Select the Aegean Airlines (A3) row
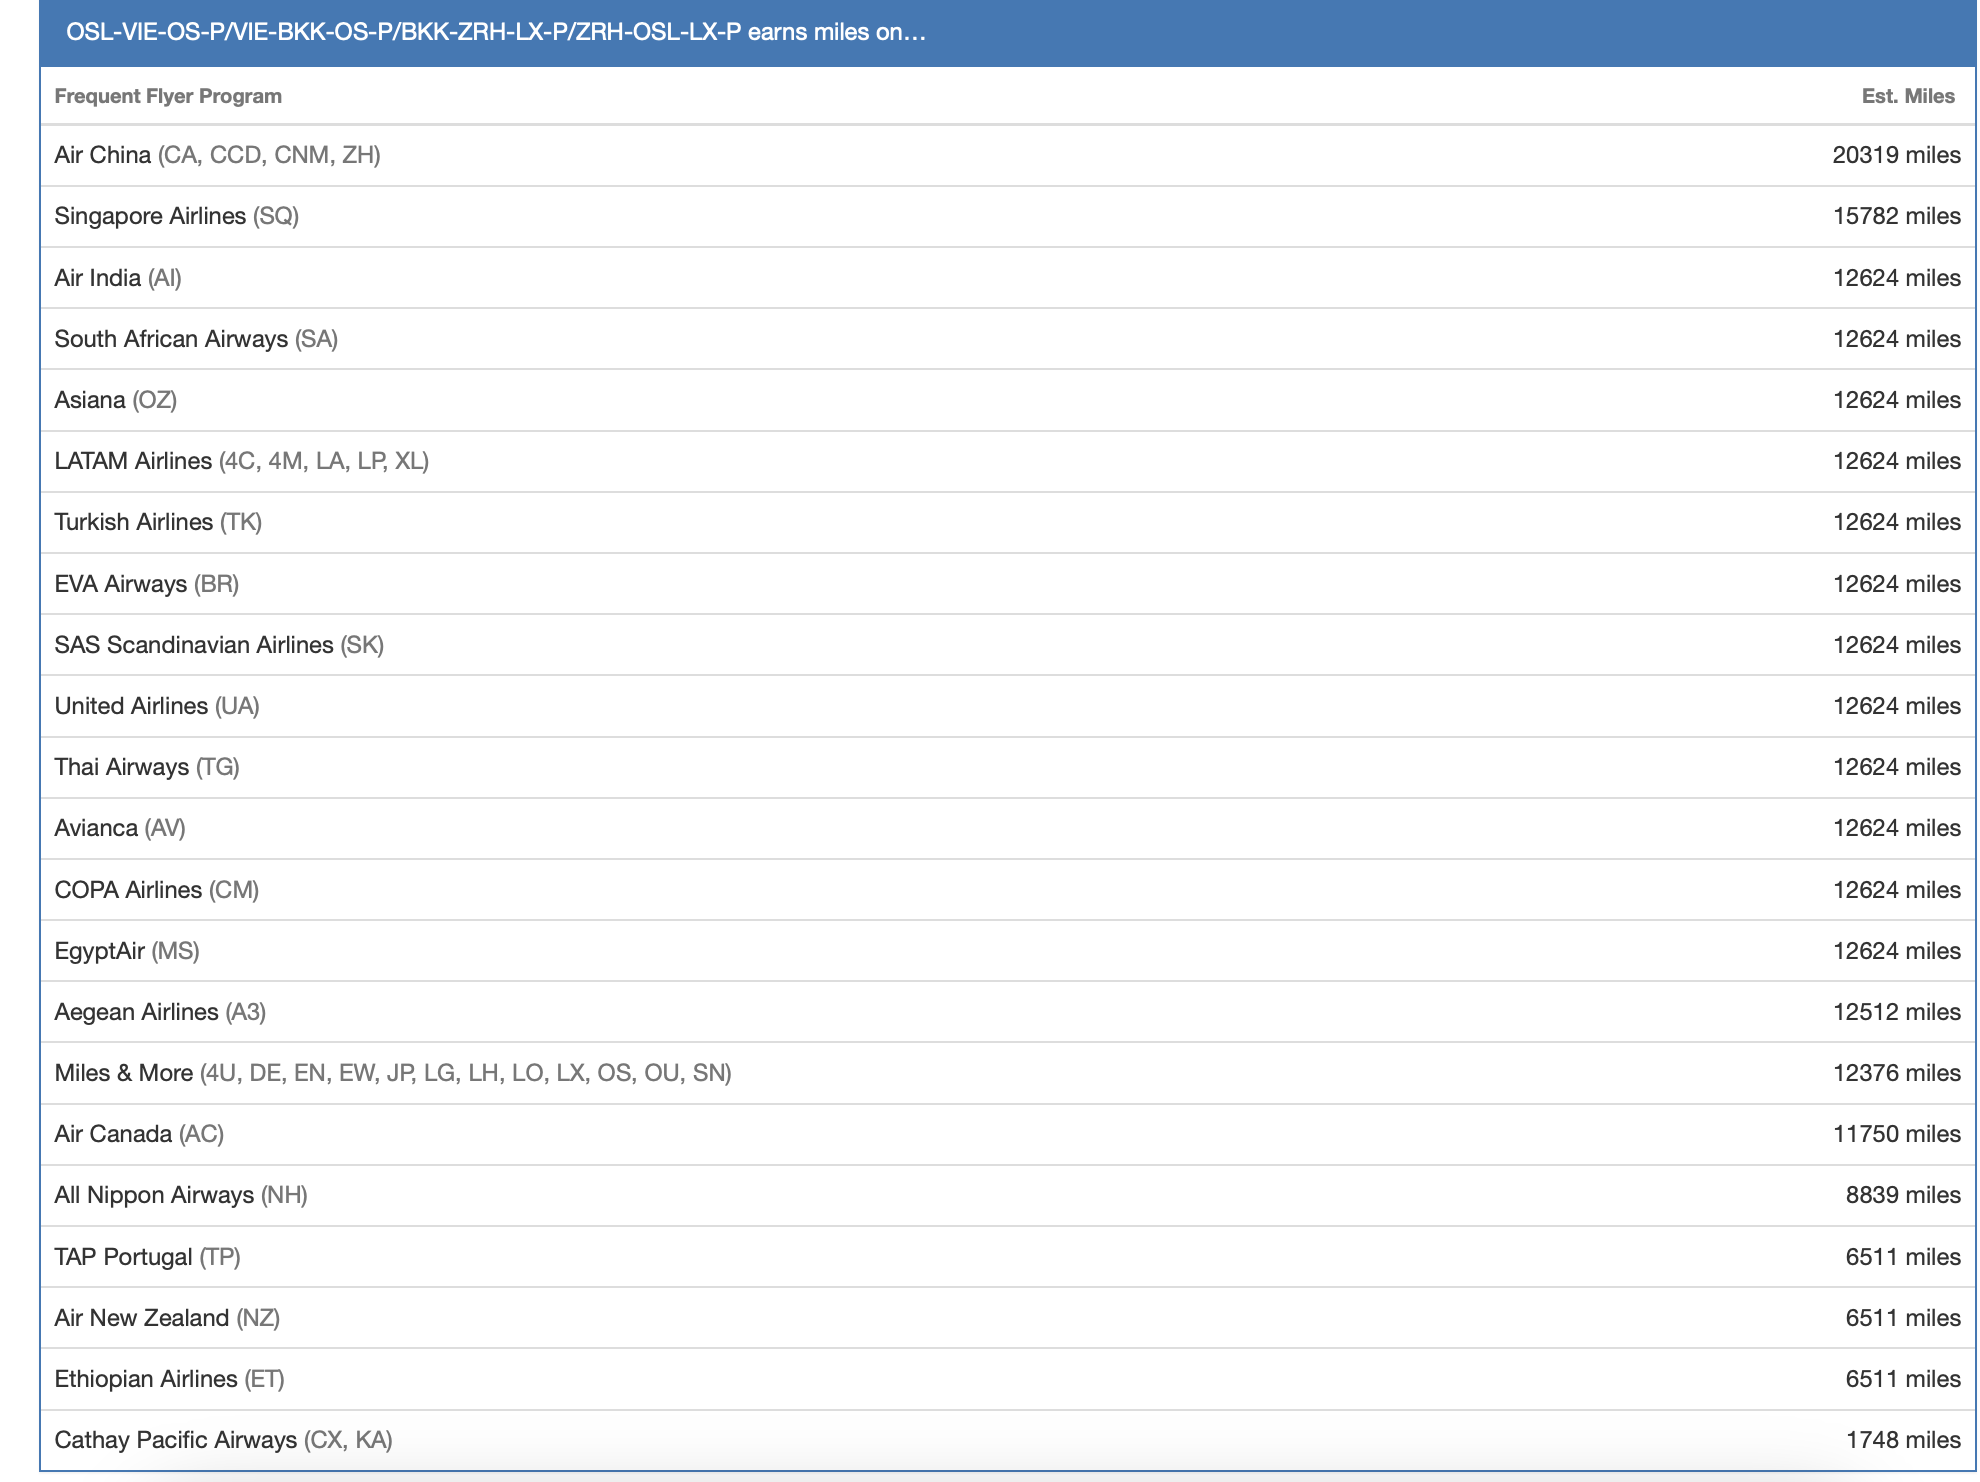This screenshot has height=1482, width=1980. pyautogui.click(x=1008, y=1012)
